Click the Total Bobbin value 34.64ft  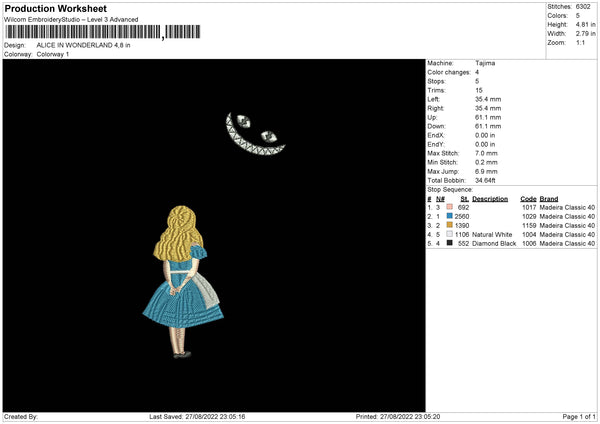tap(486, 180)
